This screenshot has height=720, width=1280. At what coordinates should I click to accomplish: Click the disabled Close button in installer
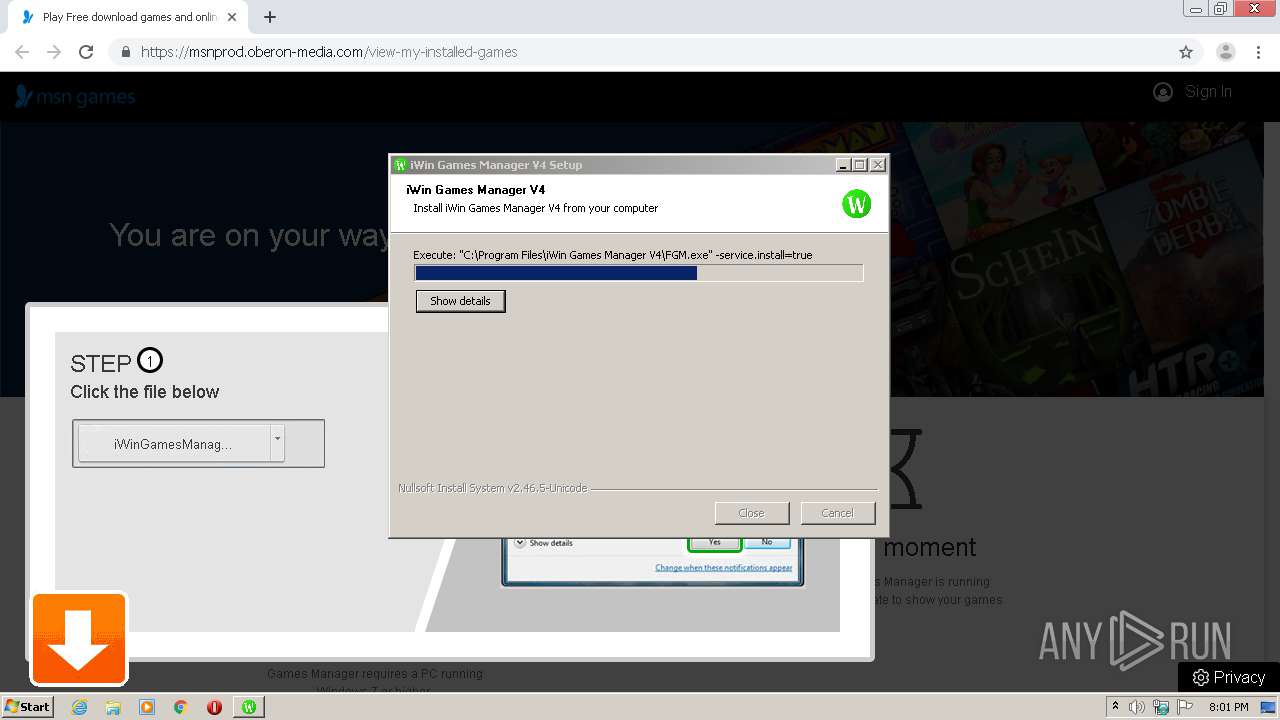tap(751, 513)
